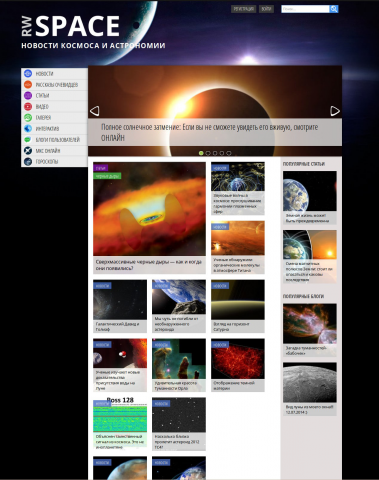Open the water on Moon news thumbnail

[x=120, y=354]
